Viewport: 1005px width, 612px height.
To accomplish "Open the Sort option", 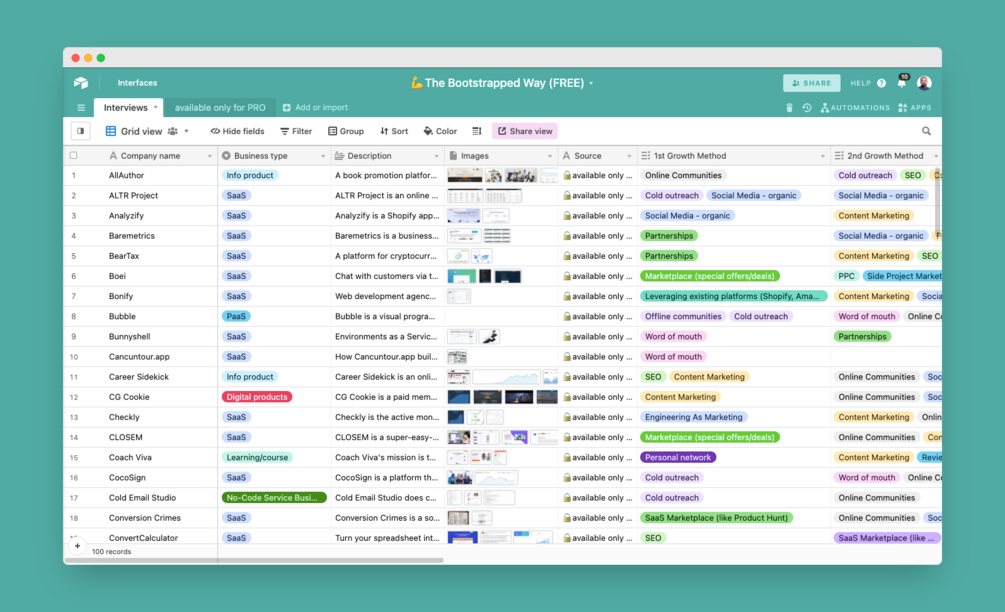I will [394, 131].
